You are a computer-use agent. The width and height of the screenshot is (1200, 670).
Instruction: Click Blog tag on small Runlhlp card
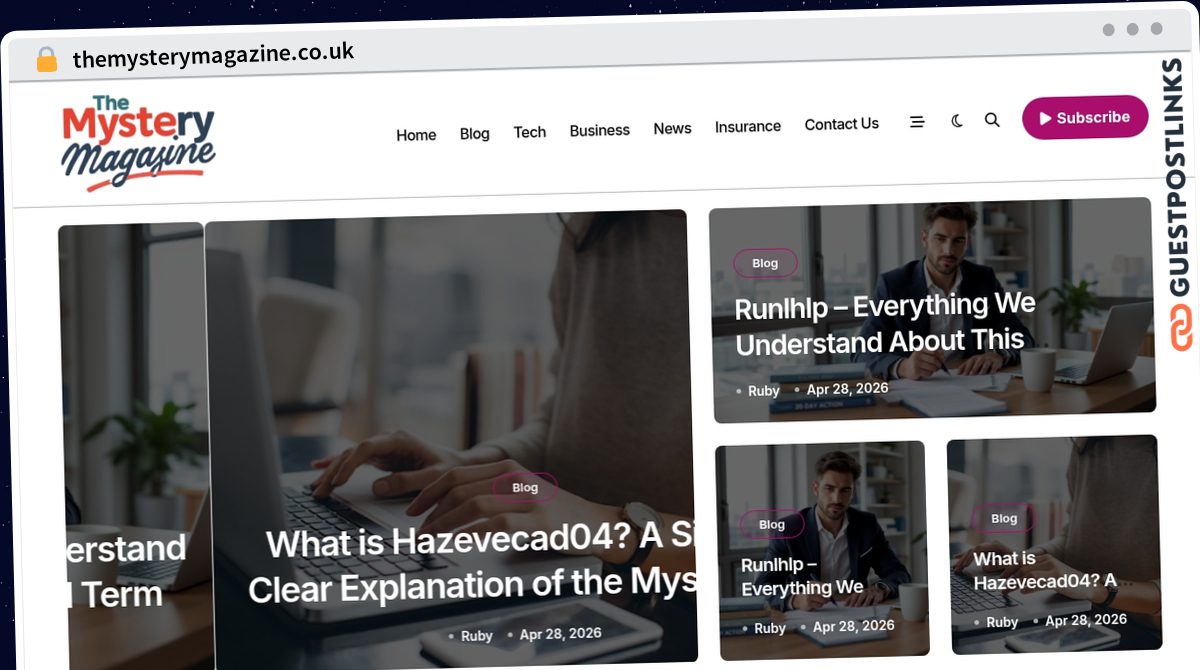coord(772,524)
